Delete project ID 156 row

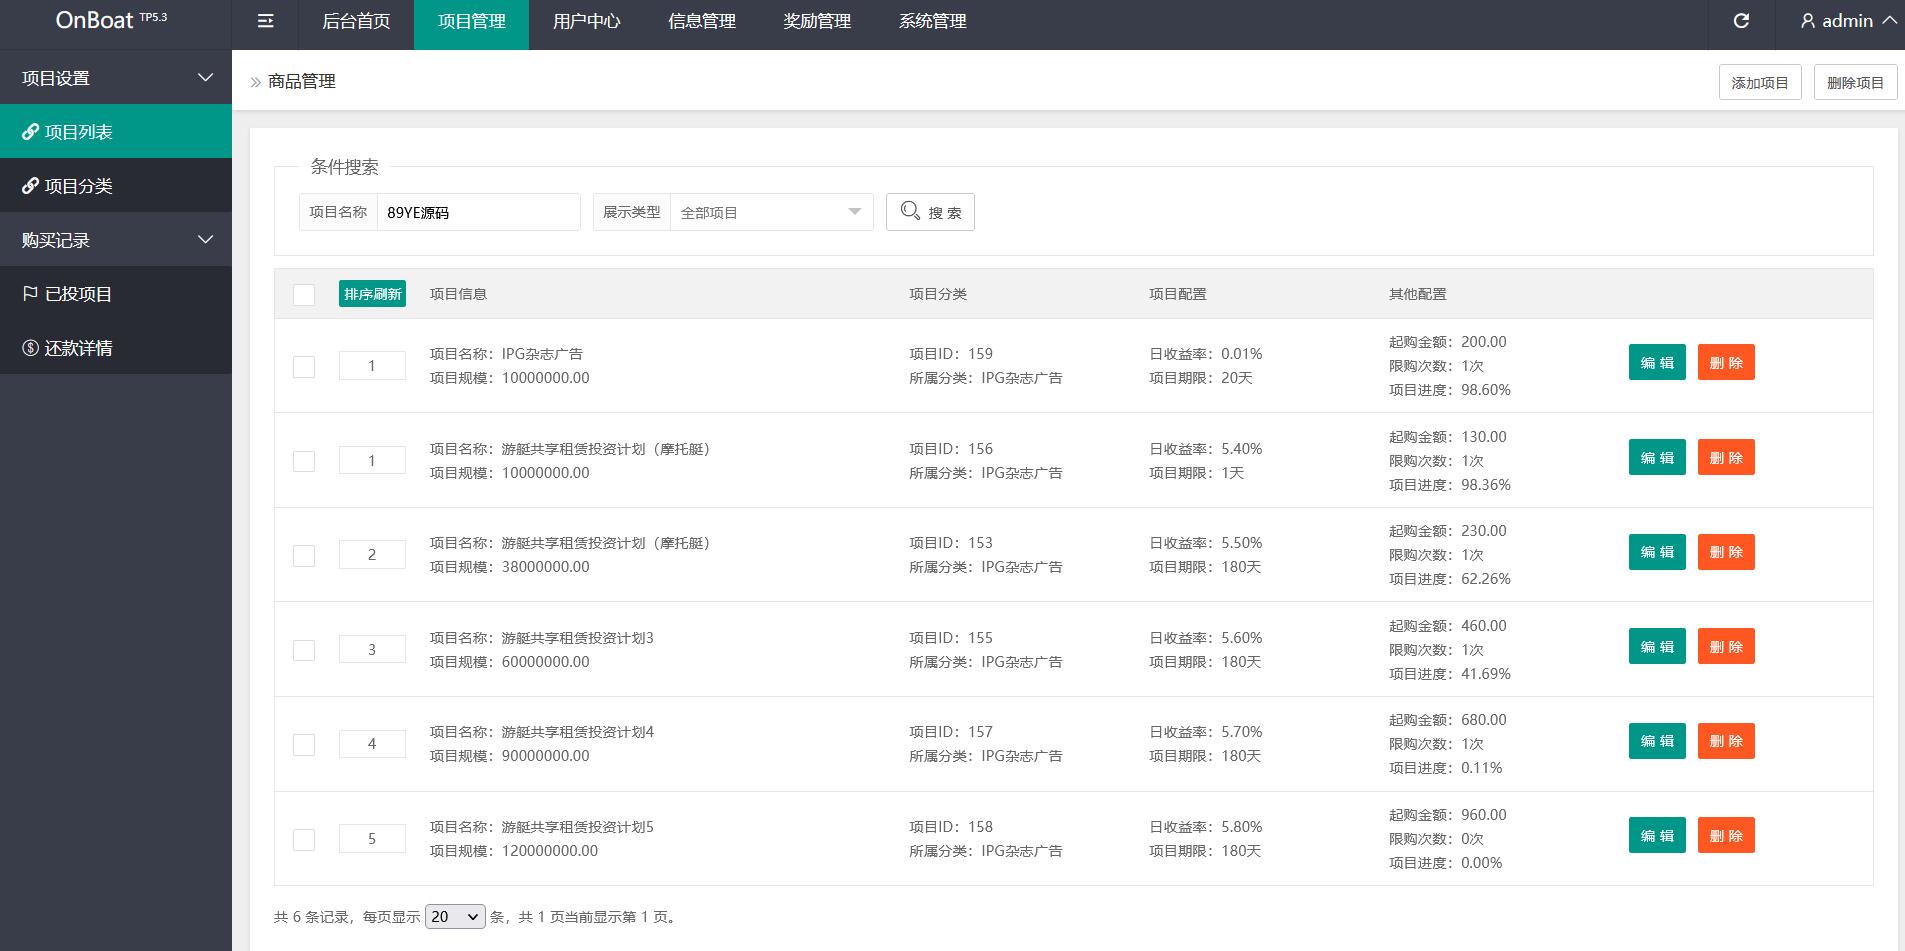[1726, 457]
